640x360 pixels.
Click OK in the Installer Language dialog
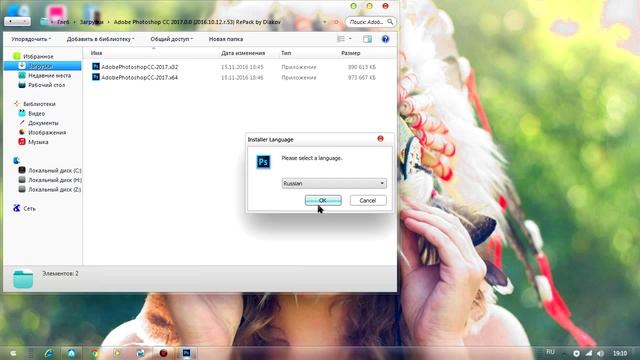323,200
